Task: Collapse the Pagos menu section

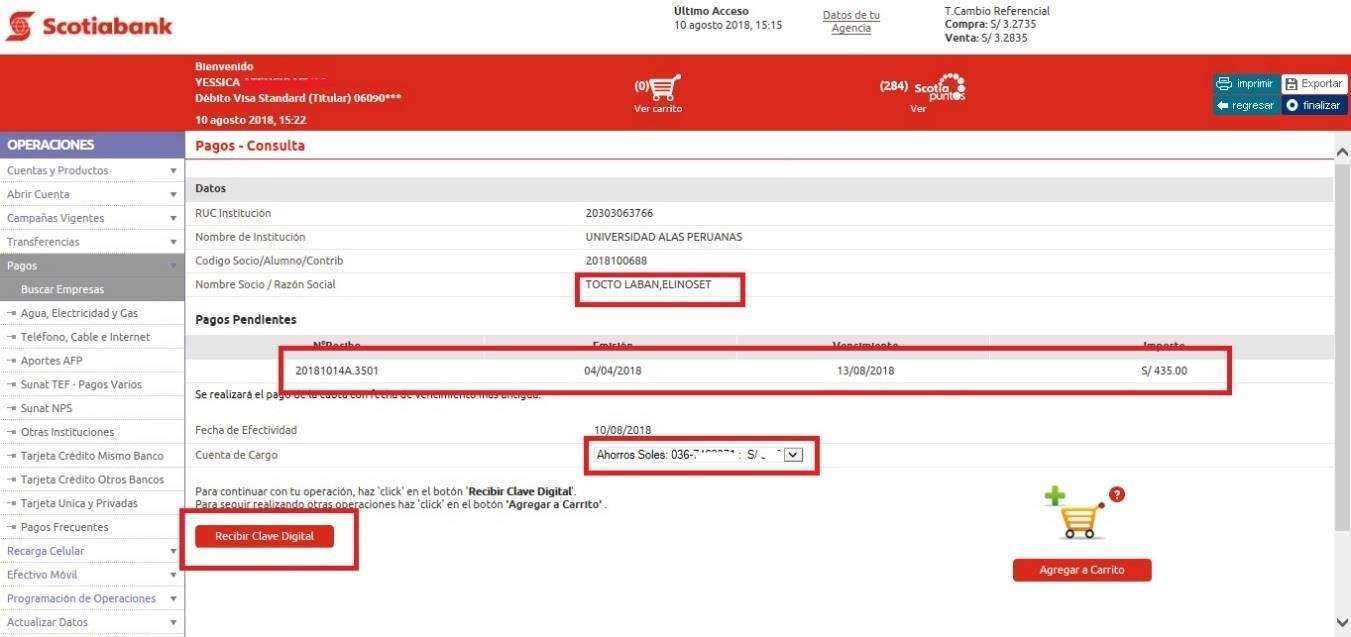Action: pyautogui.click(x=92, y=266)
